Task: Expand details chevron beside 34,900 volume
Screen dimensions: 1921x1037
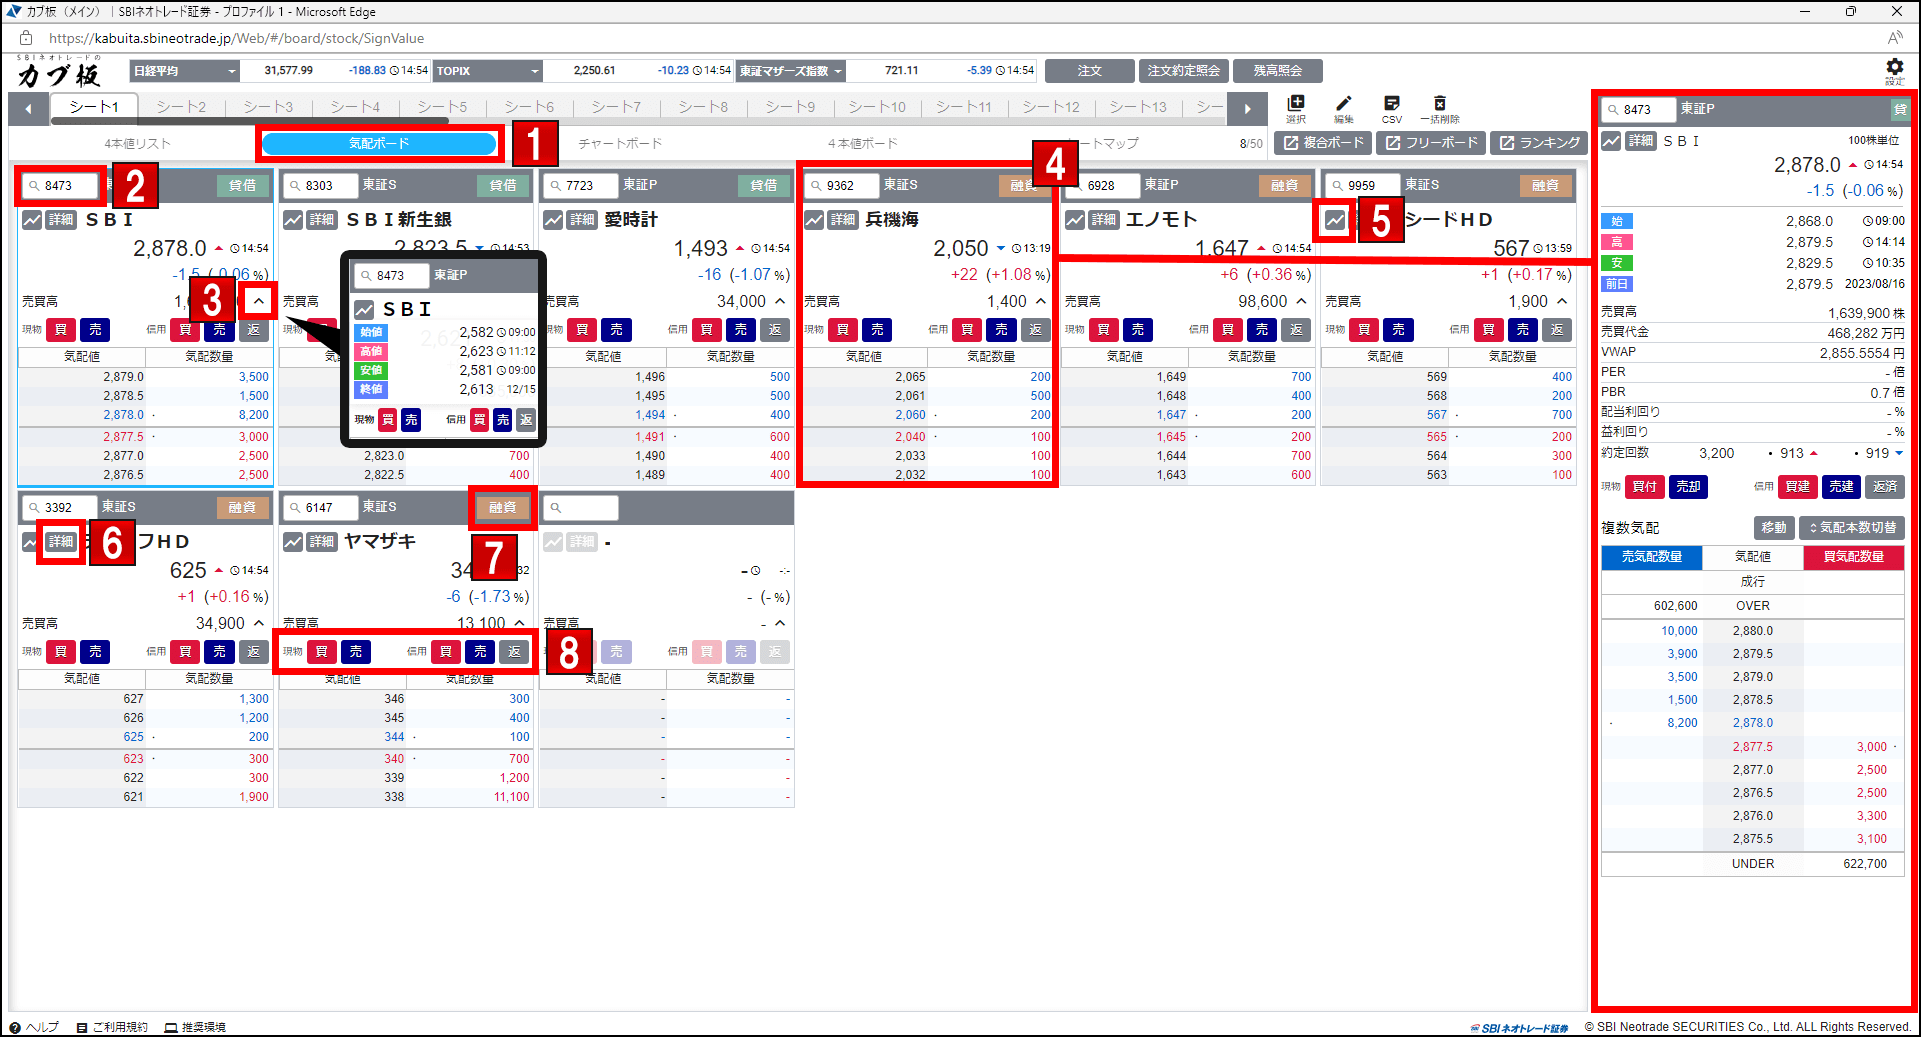Action: point(259,623)
